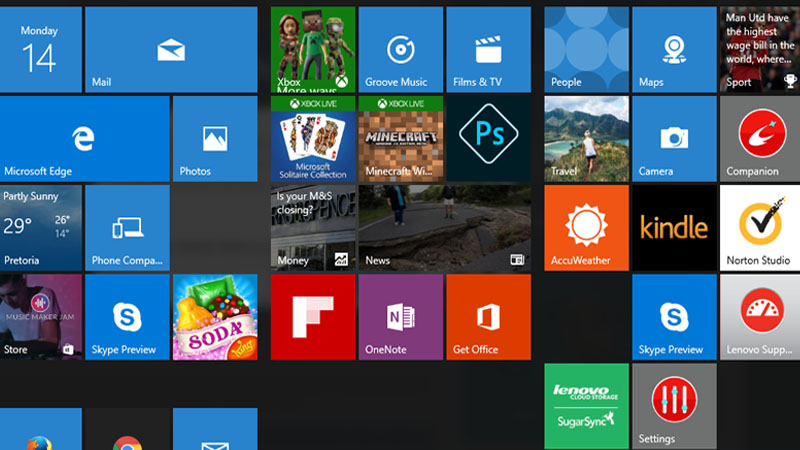The width and height of the screenshot is (800, 450).
Task: Open Films & TV tile
Action: (488, 49)
